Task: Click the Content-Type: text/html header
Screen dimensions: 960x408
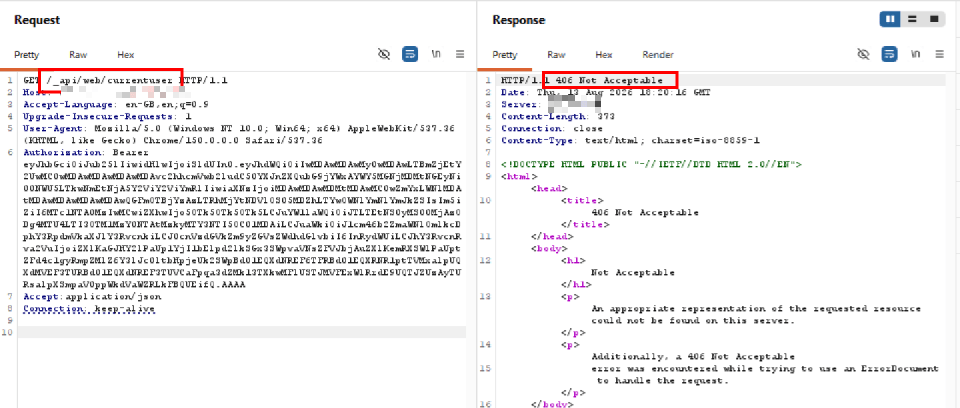Action: [630, 140]
